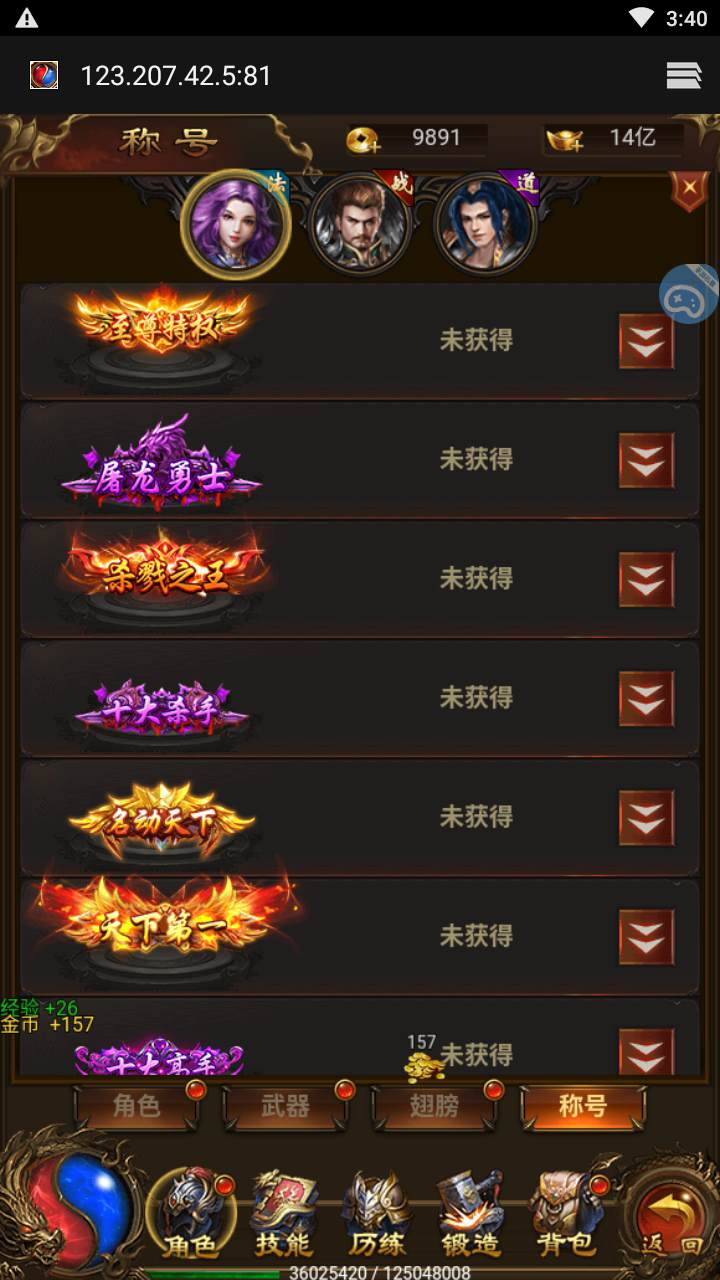Tap the 角色 helmet icon in bottom bar
The image size is (720, 1280).
point(191,1214)
